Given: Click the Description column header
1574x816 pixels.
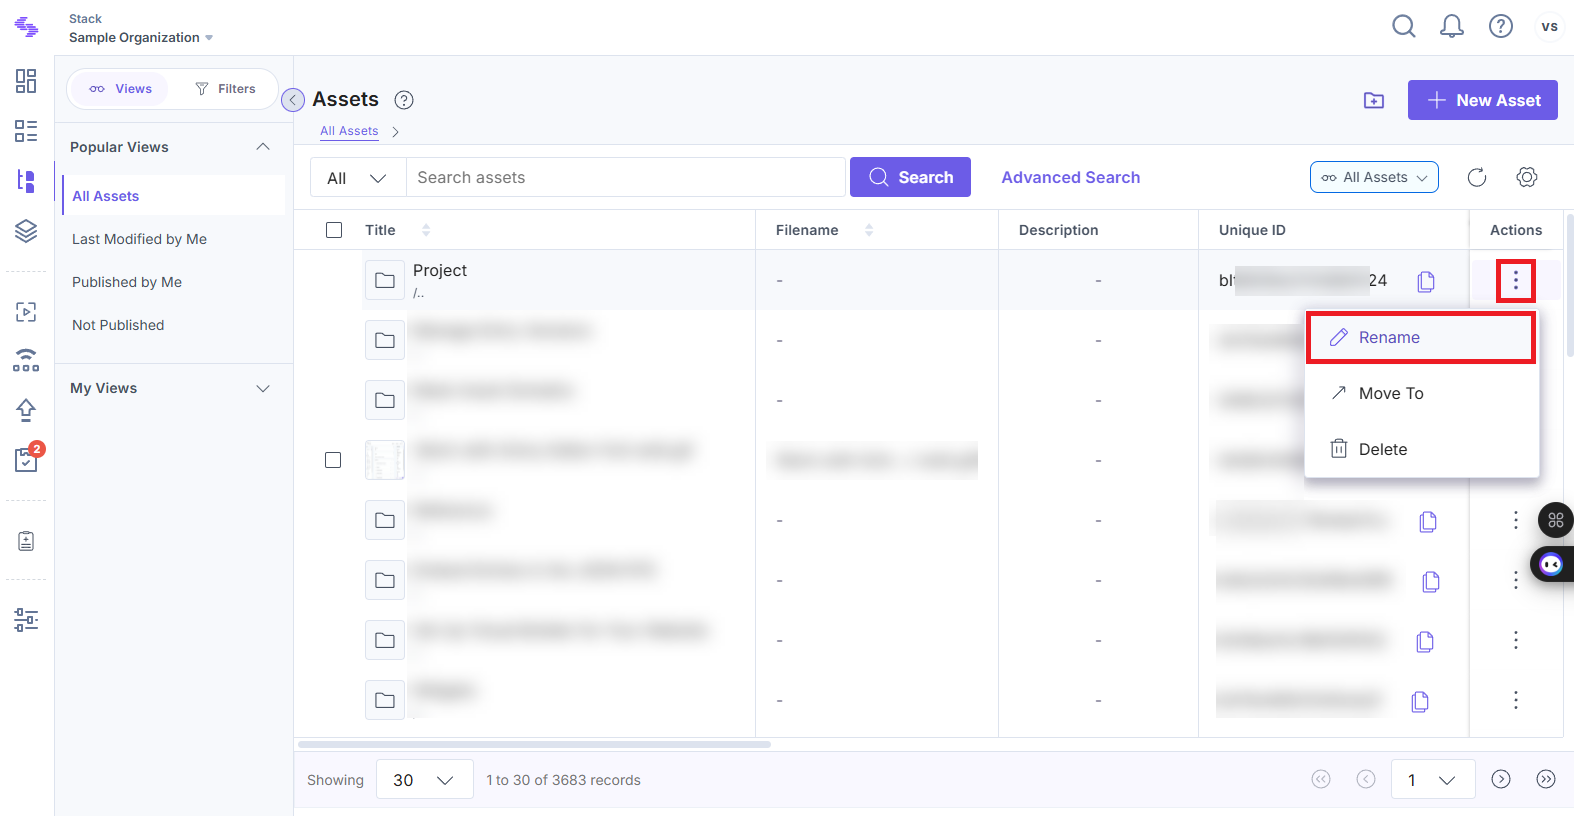Looking at the screenshot, I should point(1058,230).
